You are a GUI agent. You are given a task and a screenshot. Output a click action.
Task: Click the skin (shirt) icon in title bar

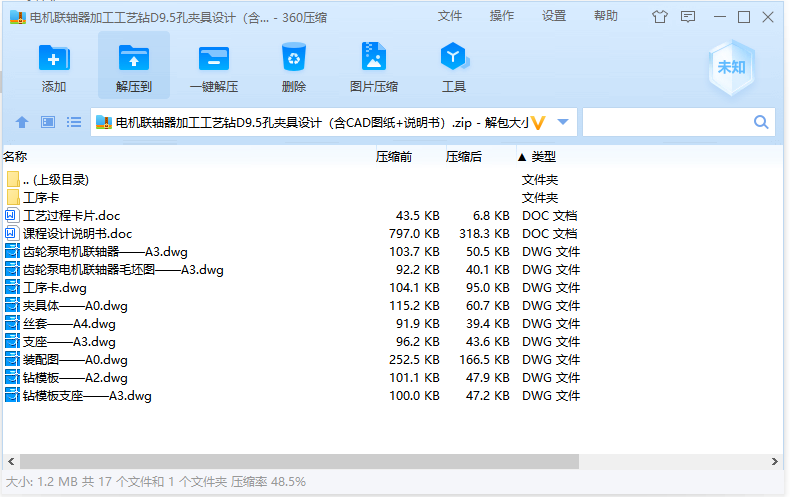660,17
